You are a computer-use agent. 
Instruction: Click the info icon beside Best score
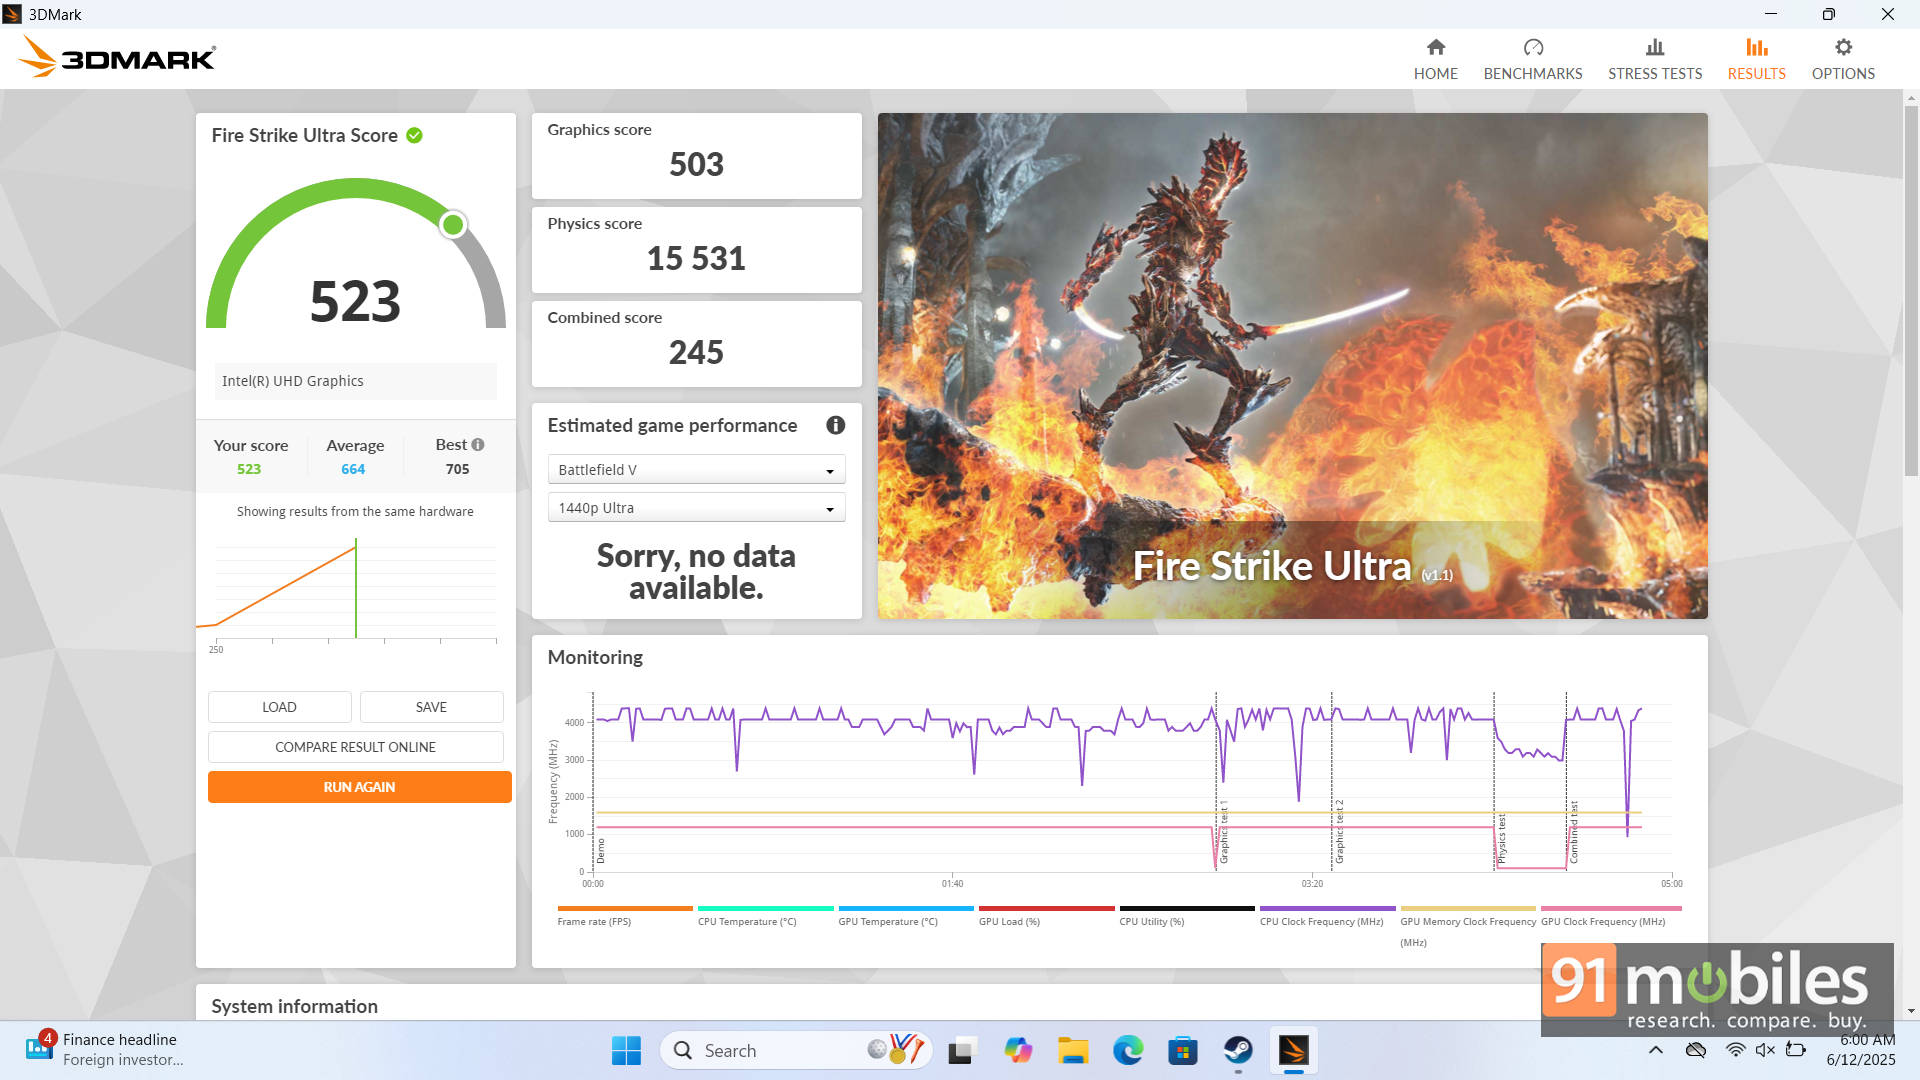pyautogui.click(x=478, y=445)
